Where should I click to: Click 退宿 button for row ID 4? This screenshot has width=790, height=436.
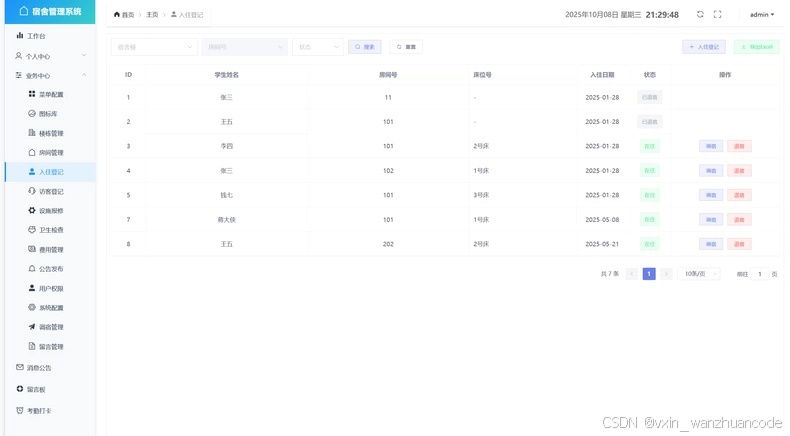739,171
